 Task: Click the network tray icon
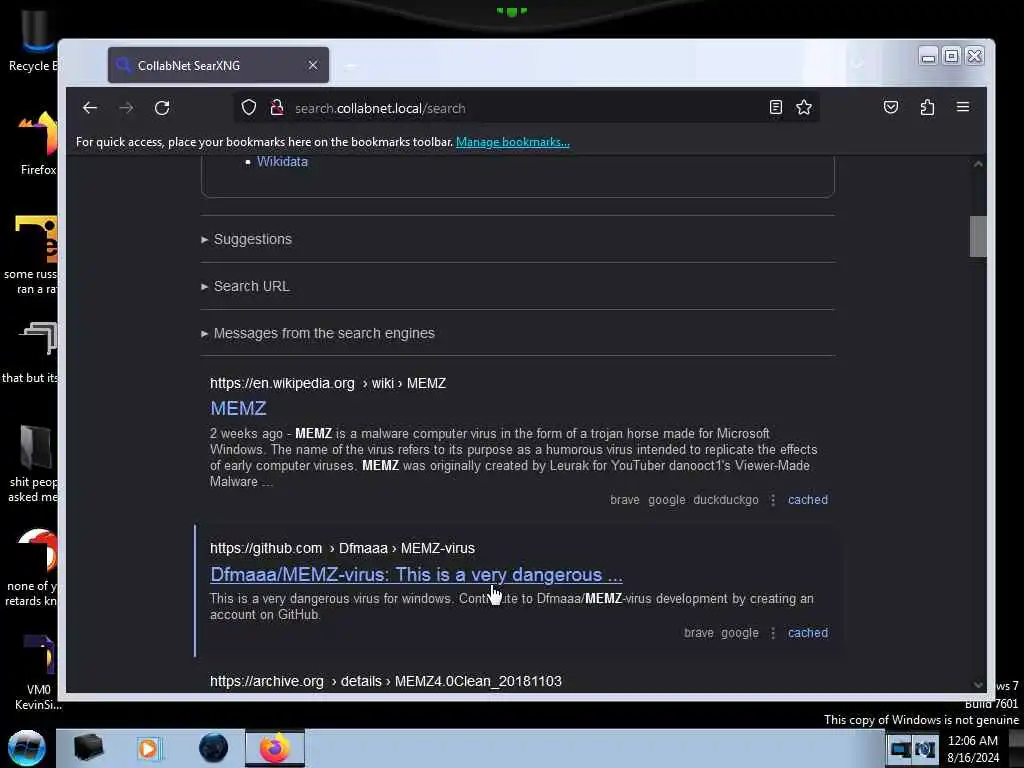tap(901, 749)
